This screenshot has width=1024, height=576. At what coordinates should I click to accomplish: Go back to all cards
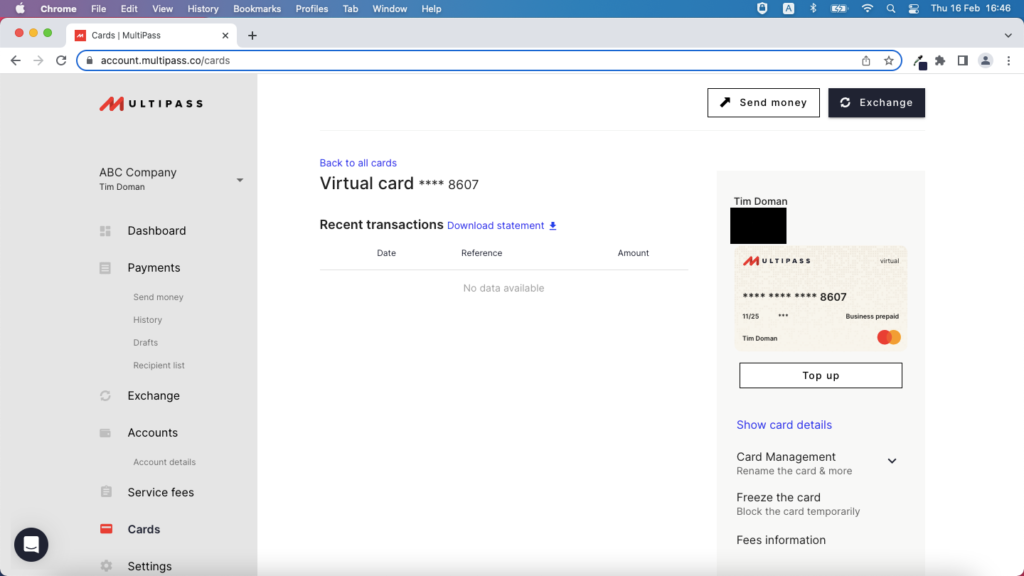pos(358,163)
